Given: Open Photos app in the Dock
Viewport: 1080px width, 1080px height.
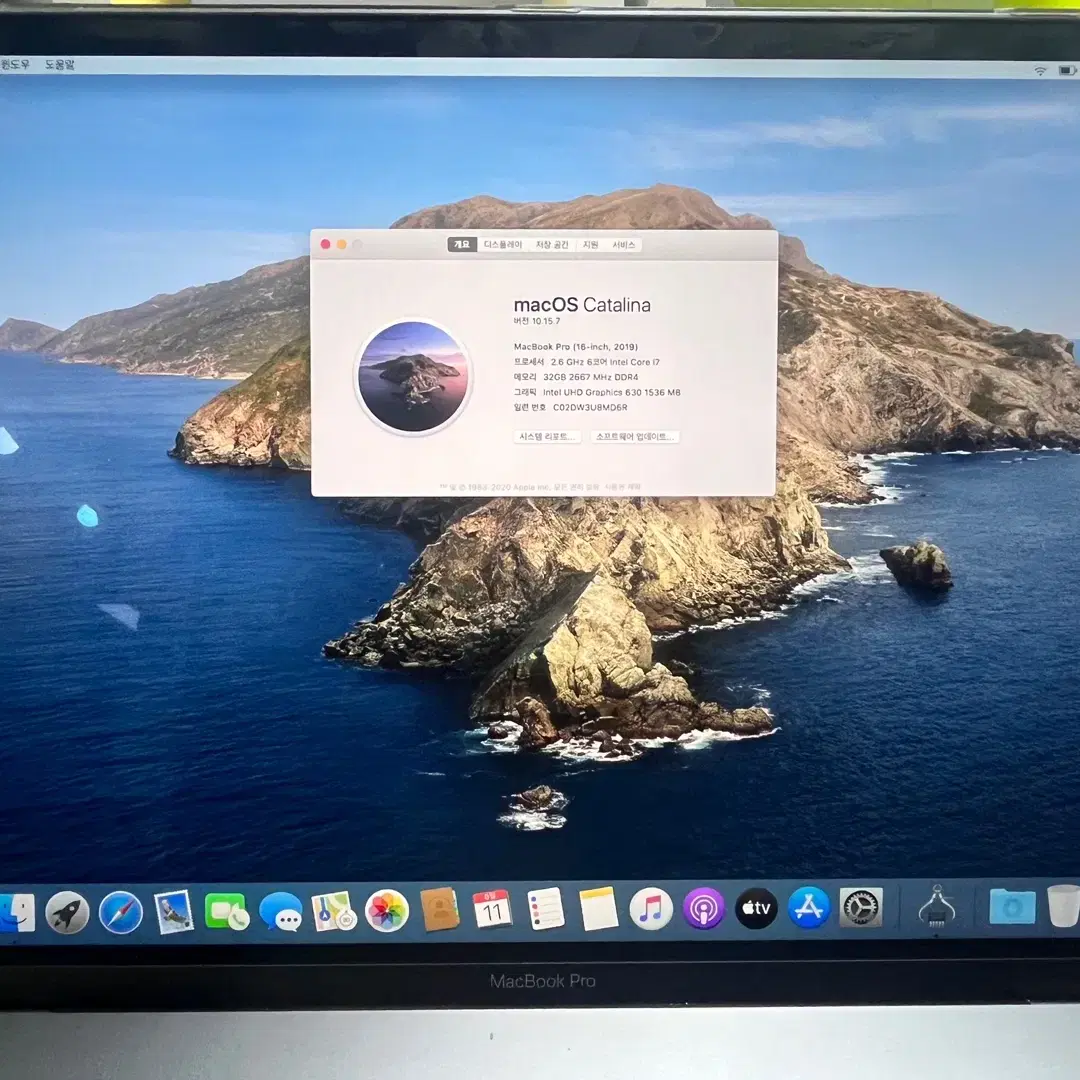Looking at the screenshot, I should (386, 911).
